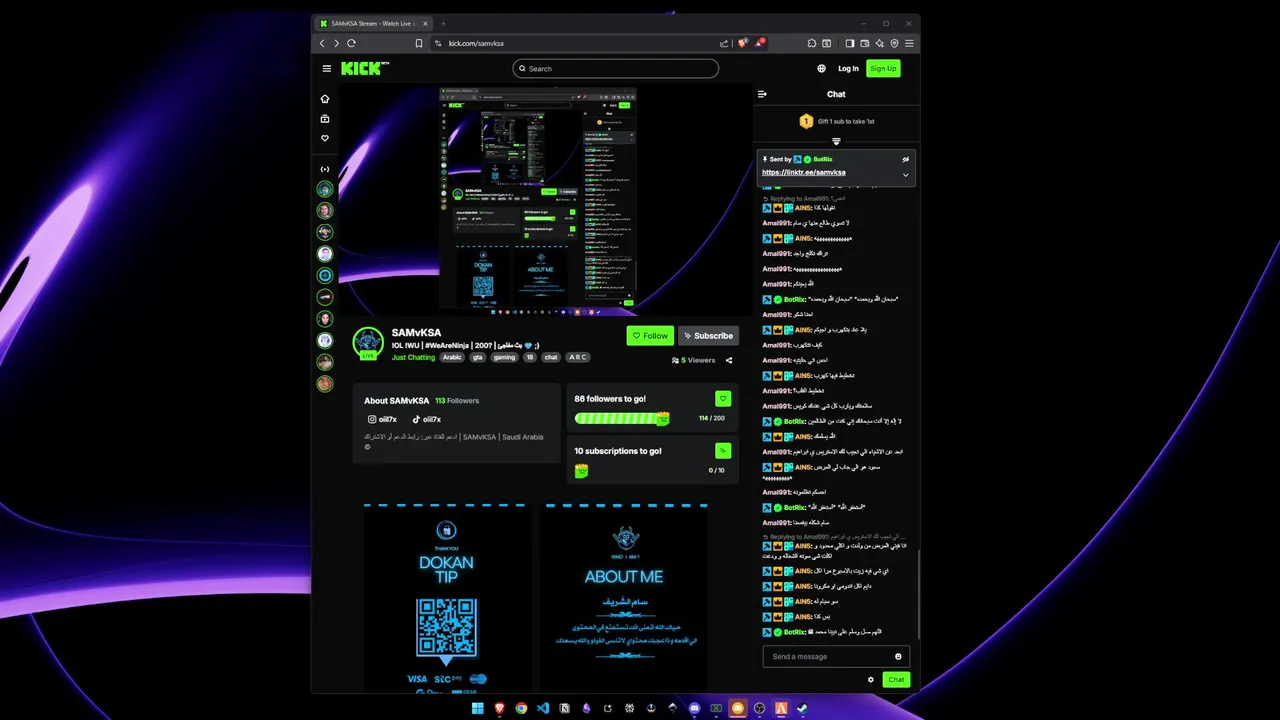The height and width of the screenshot is (720, 1280).
Task: Click the share icon beside Viewers
Action: pos(729,360)
